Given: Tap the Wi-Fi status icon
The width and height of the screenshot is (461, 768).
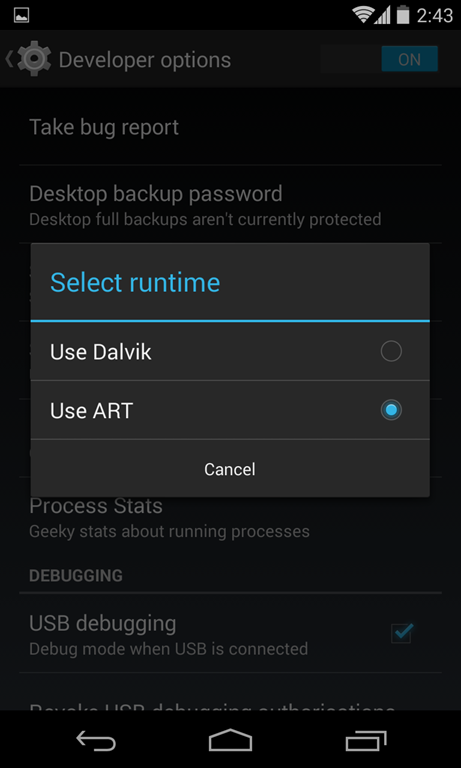Looking at the screenshot, I should tap(363, 15).
